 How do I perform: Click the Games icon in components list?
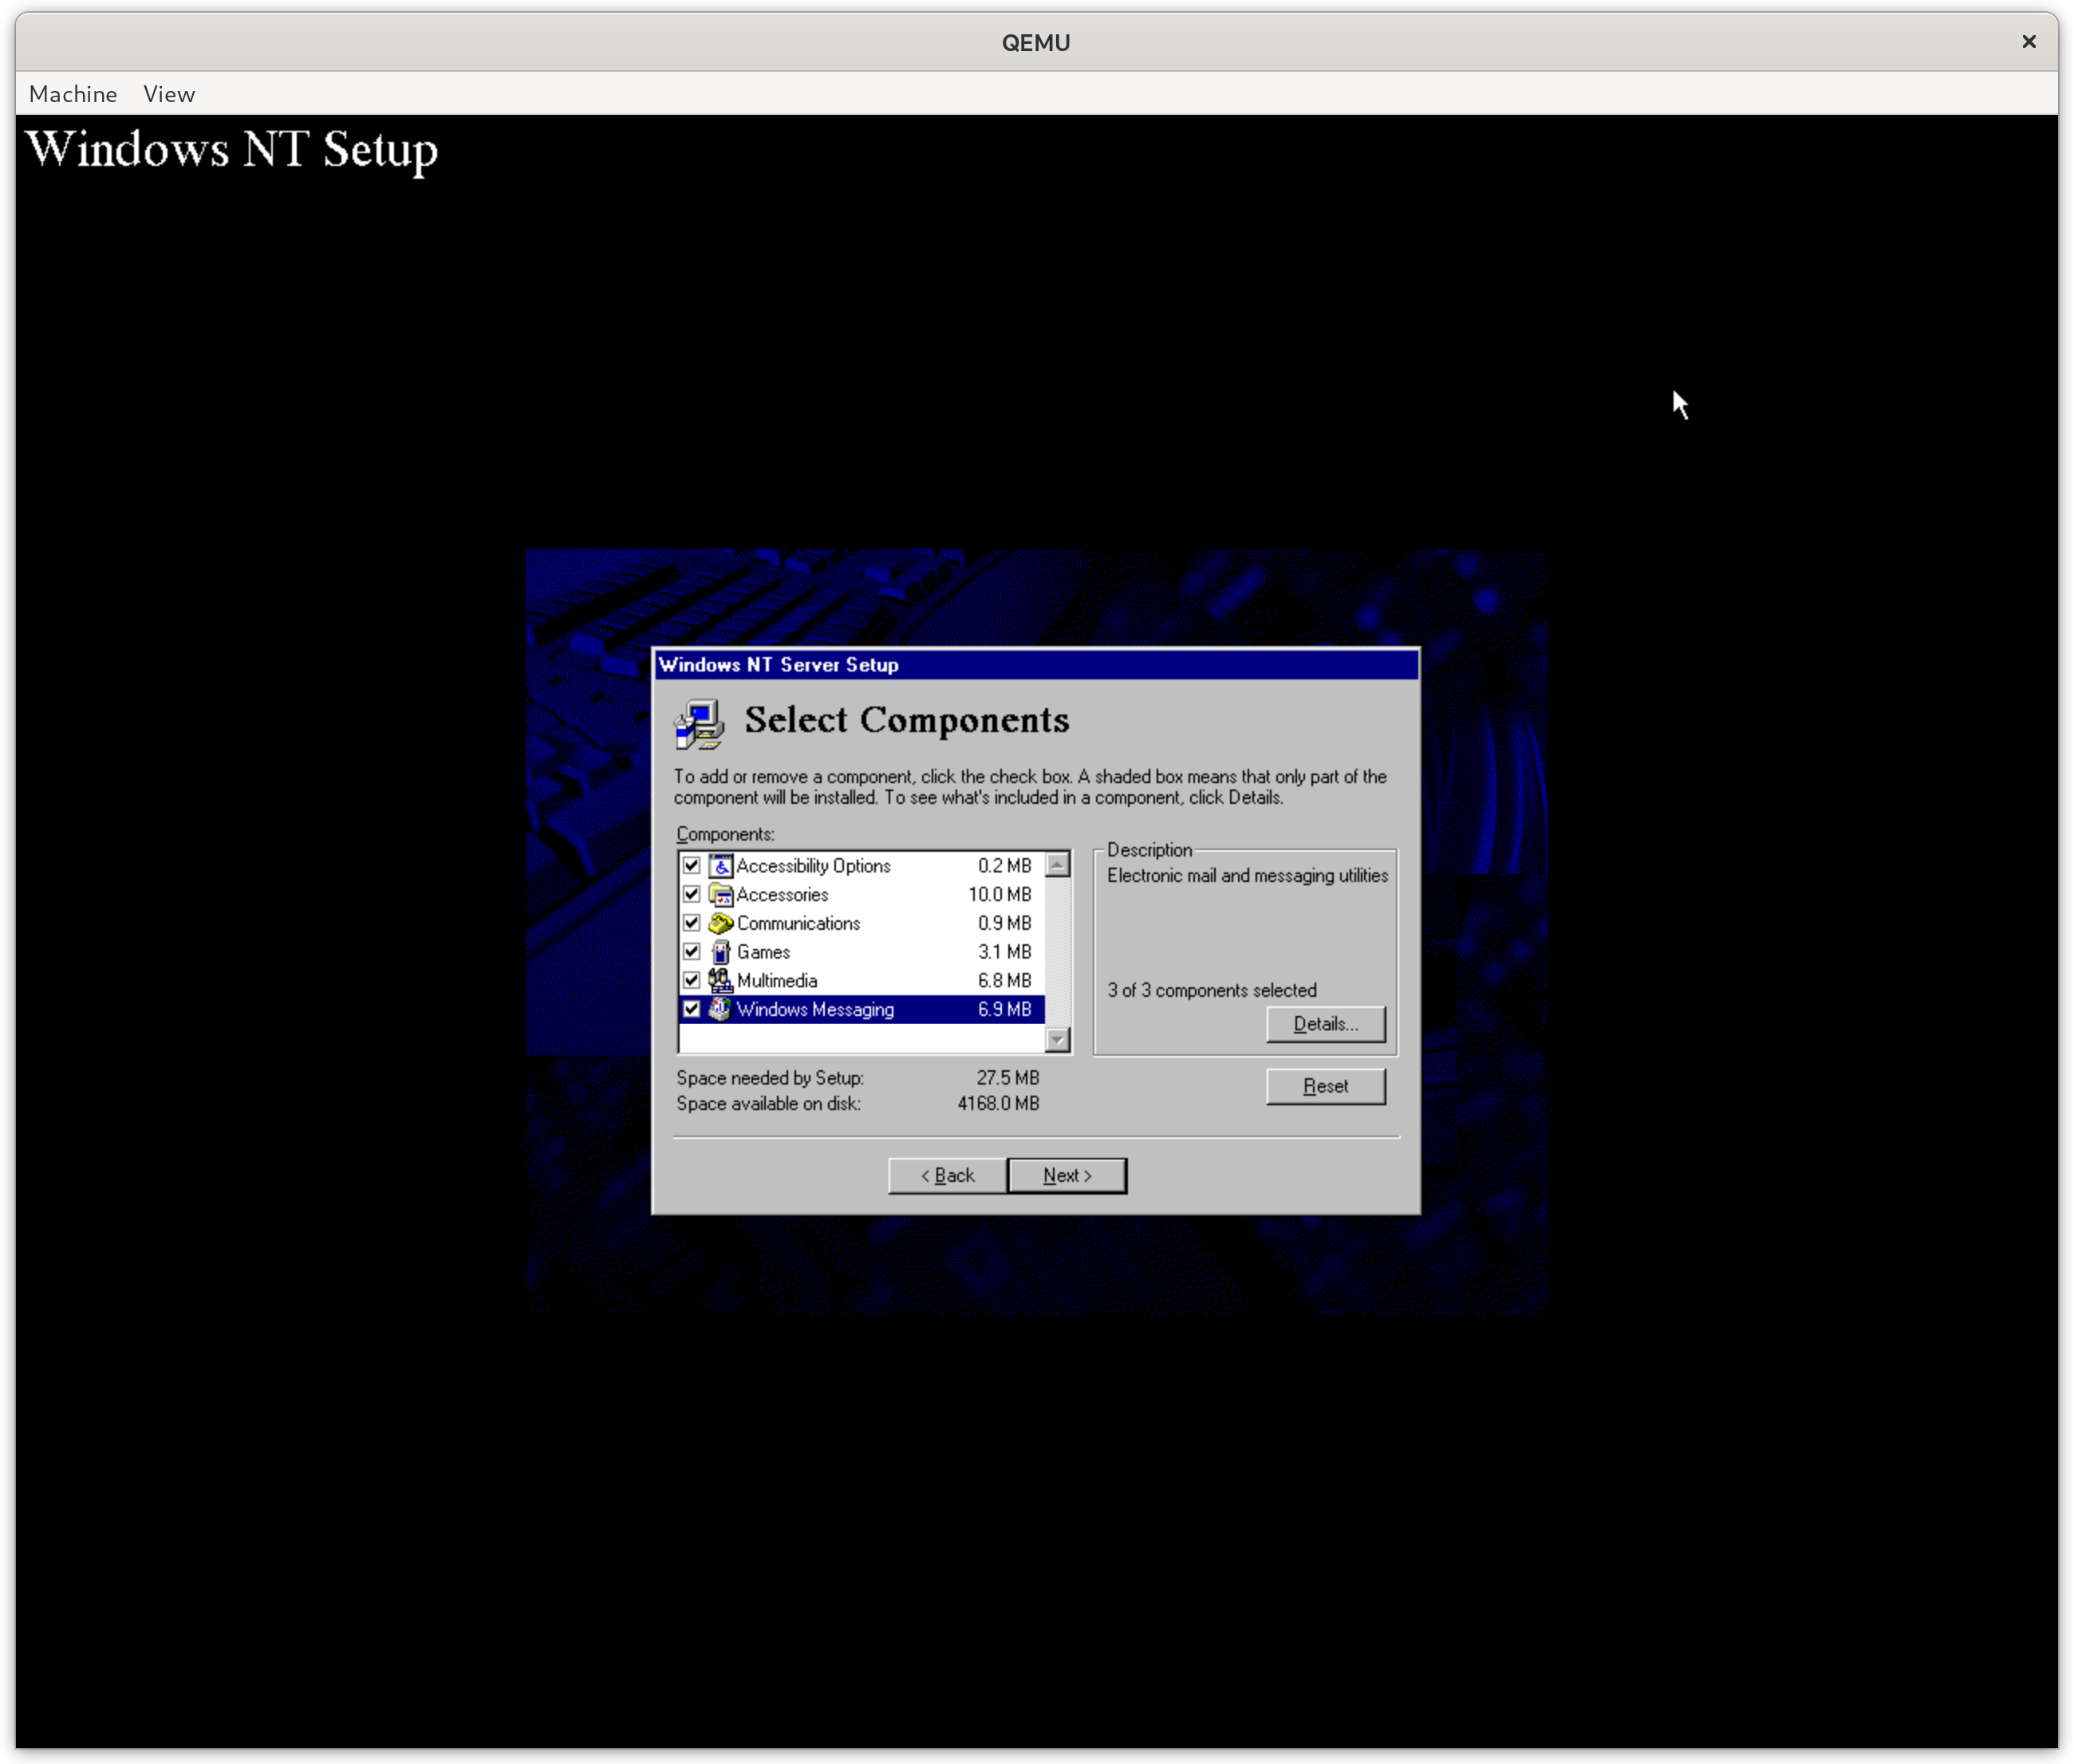click(720, 952)
